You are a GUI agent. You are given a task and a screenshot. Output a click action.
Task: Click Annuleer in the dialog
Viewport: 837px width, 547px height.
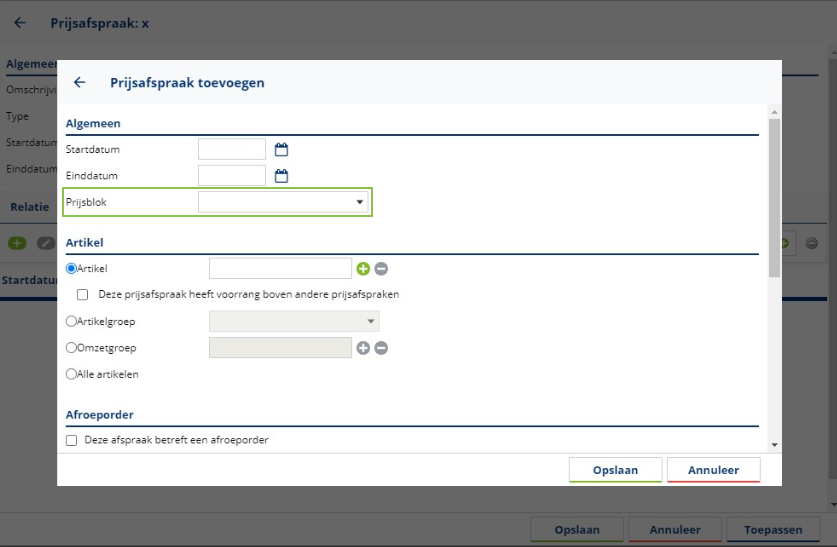click(713, 469)
